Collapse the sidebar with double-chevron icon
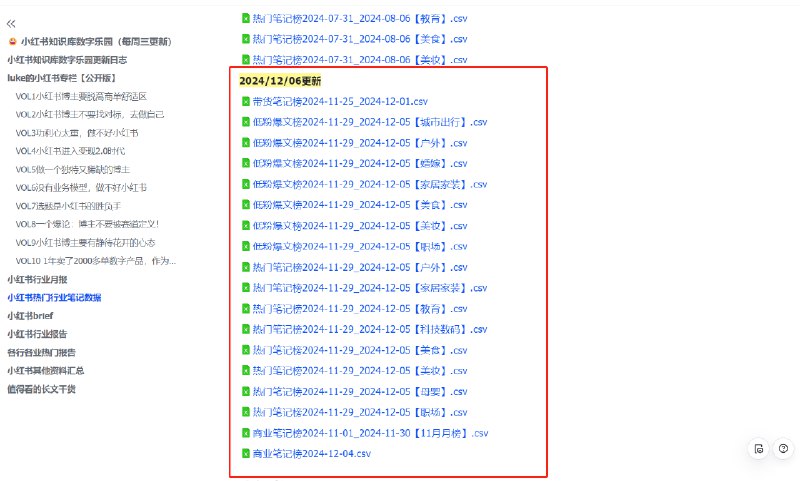This screenshot has width=800, height=481. click(x=11, y=23)
